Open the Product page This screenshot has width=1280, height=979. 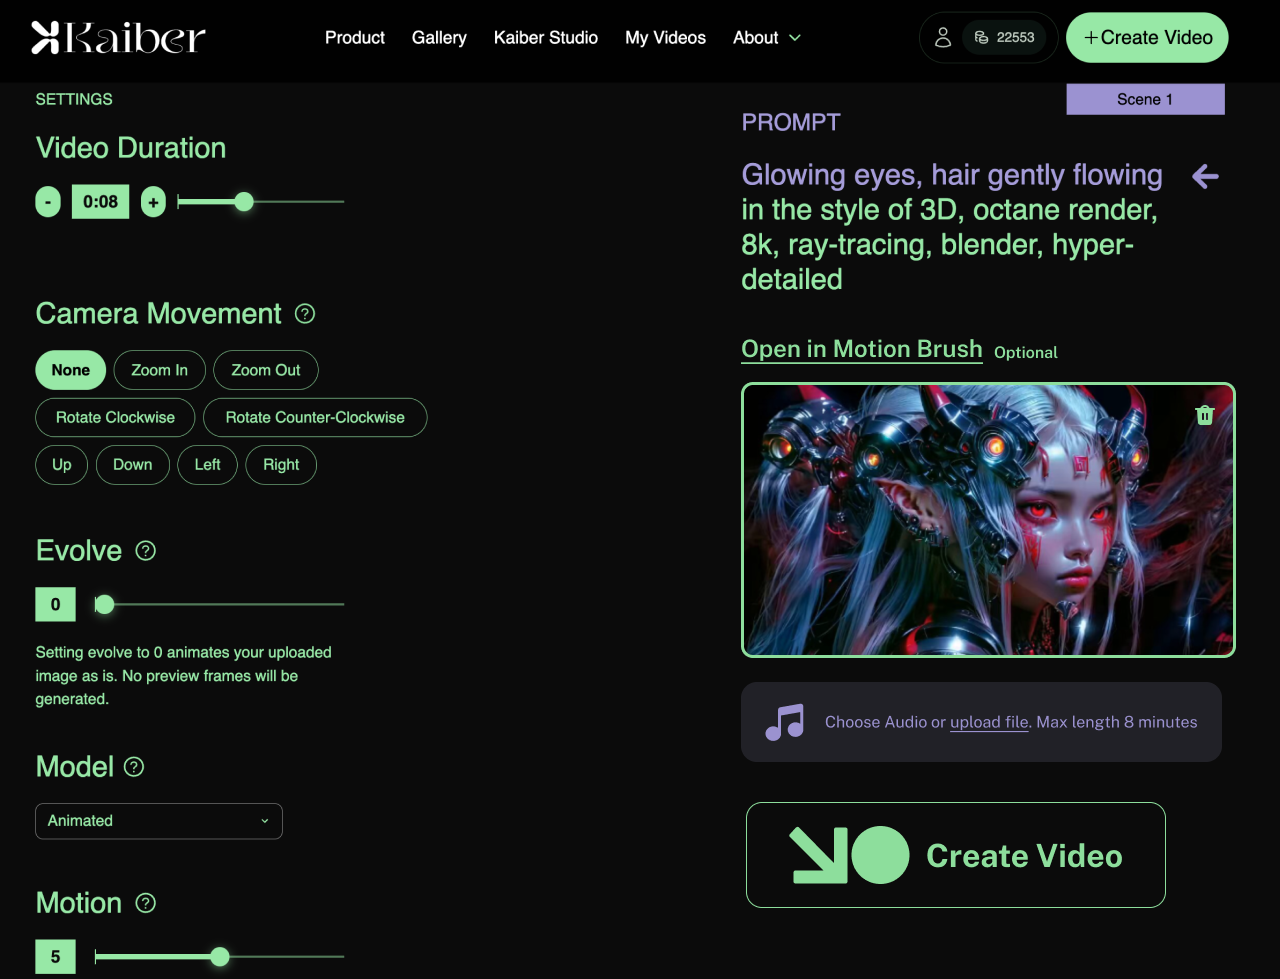point(355,38)
